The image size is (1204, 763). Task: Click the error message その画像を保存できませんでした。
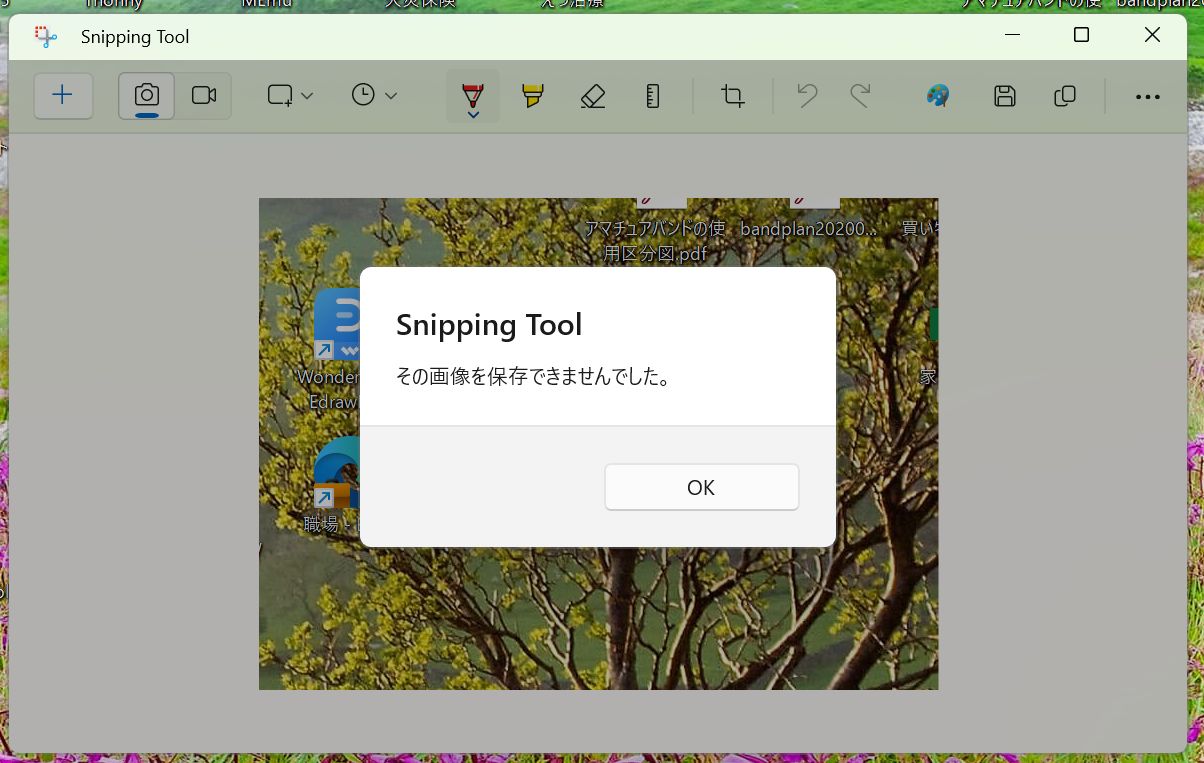tap(533, 377)
